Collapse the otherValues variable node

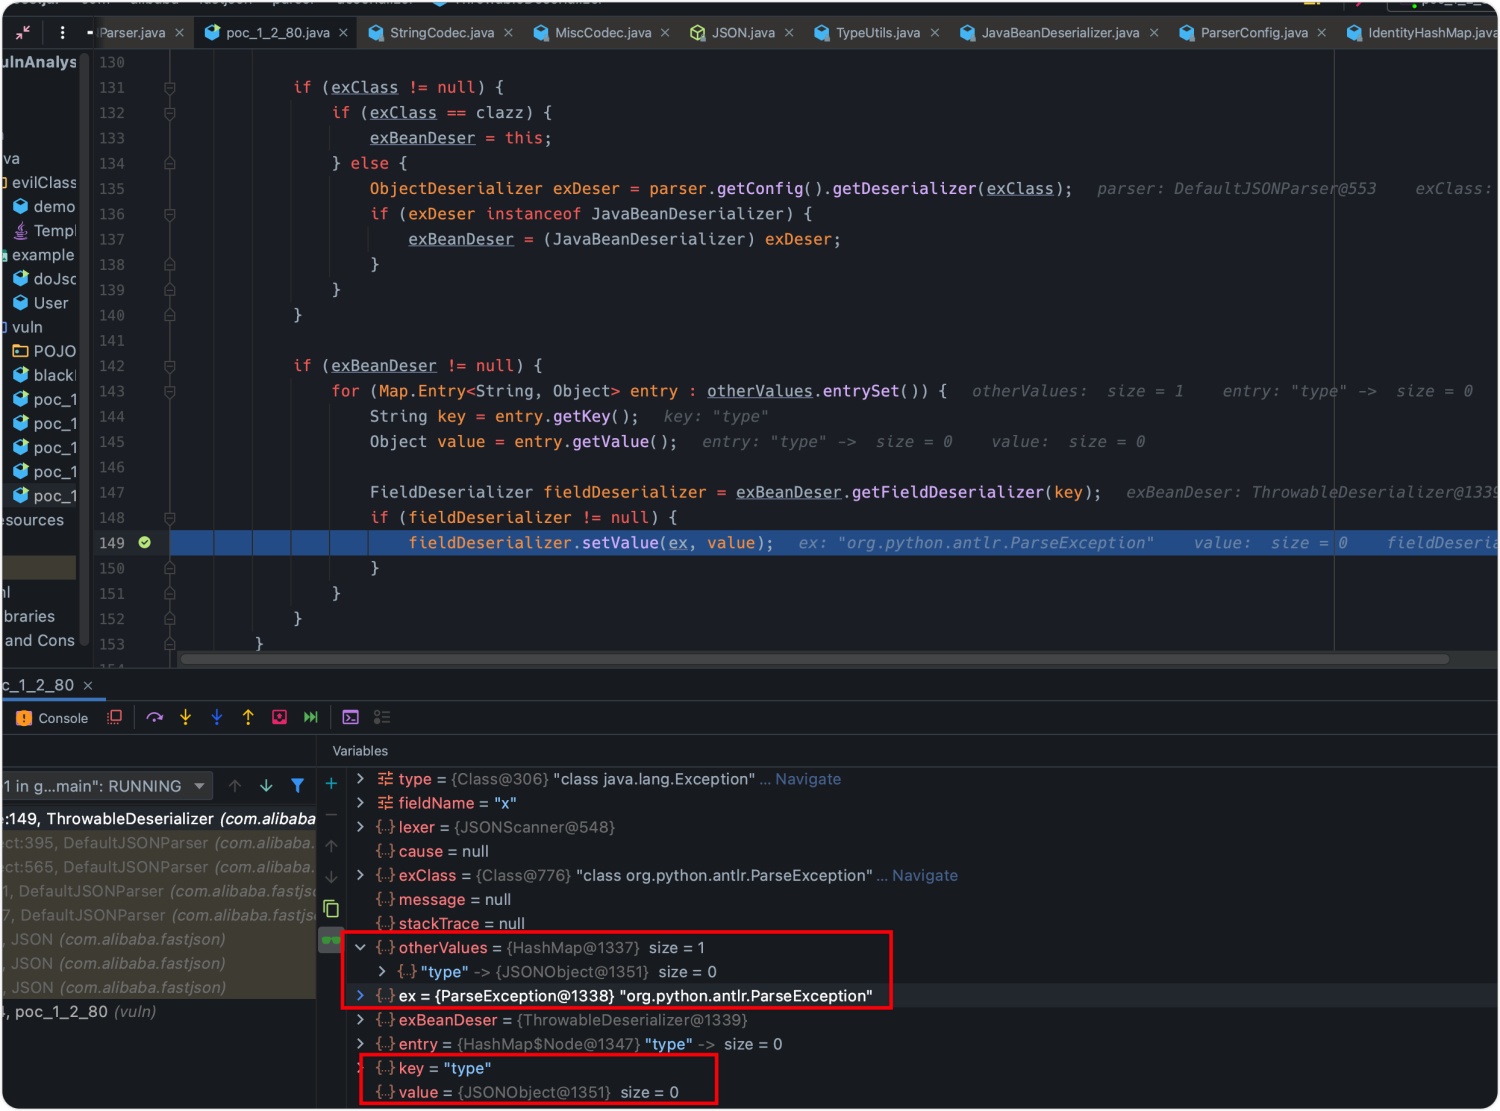click(x=360, y=948)
